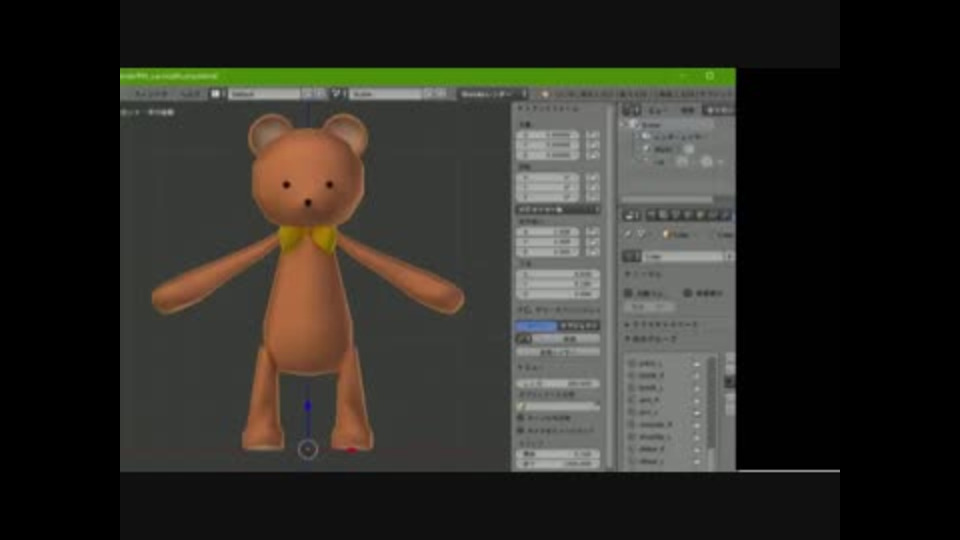Image resolution: width=960 pixels, height=540 pixels.
Task: Toggle lock on Scale X
Action: pos(592,232)
